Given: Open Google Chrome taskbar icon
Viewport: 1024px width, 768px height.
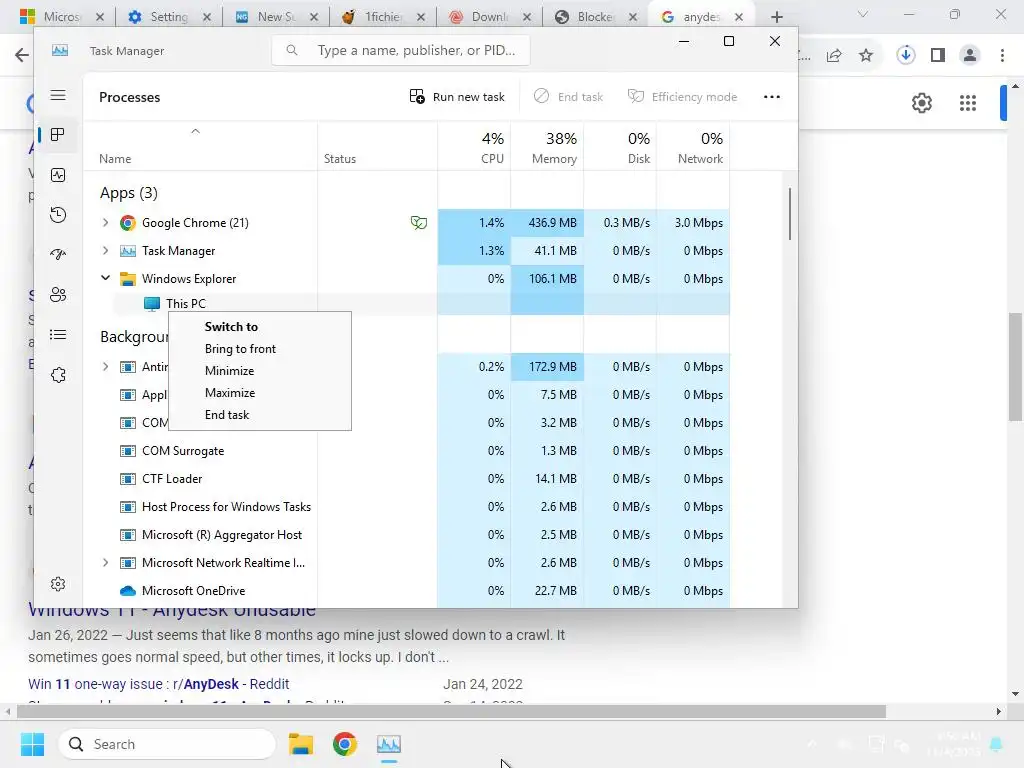Looking at the screenshot, I should (x=345, y=744).
